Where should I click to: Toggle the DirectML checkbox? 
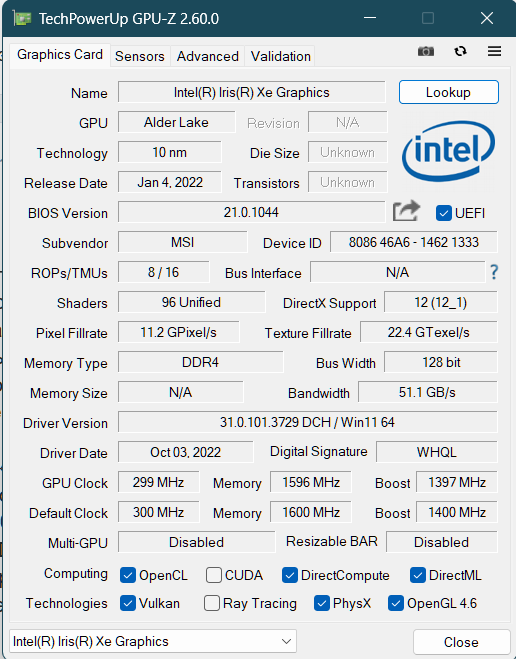(418, 575)
